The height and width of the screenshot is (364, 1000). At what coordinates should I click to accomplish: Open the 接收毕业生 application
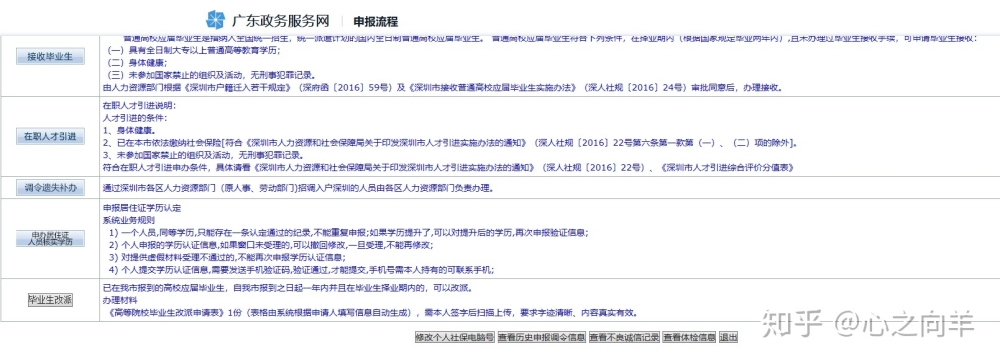tap(50, 56)
